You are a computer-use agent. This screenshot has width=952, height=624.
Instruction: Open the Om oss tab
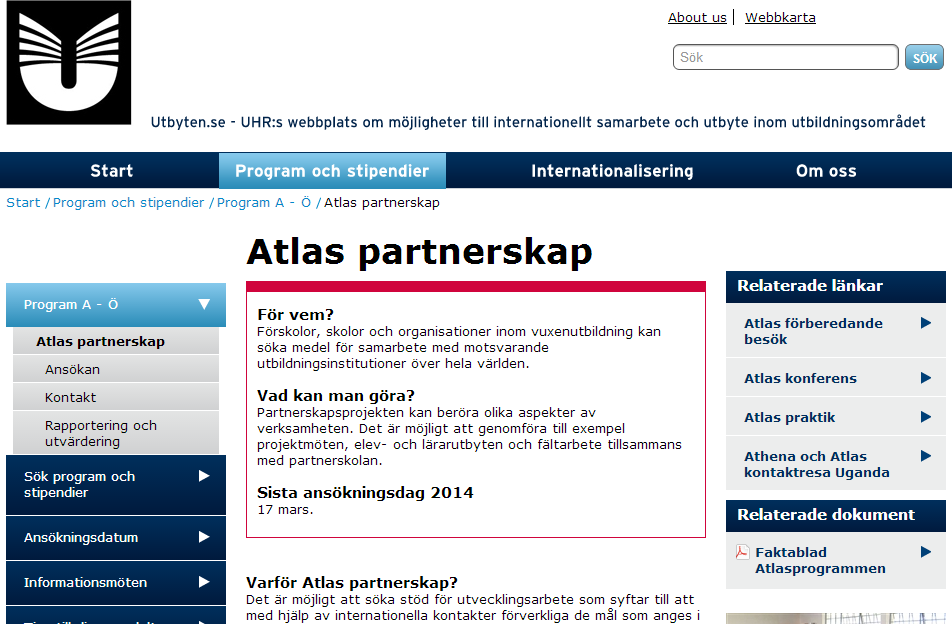(x=826, y=171)
